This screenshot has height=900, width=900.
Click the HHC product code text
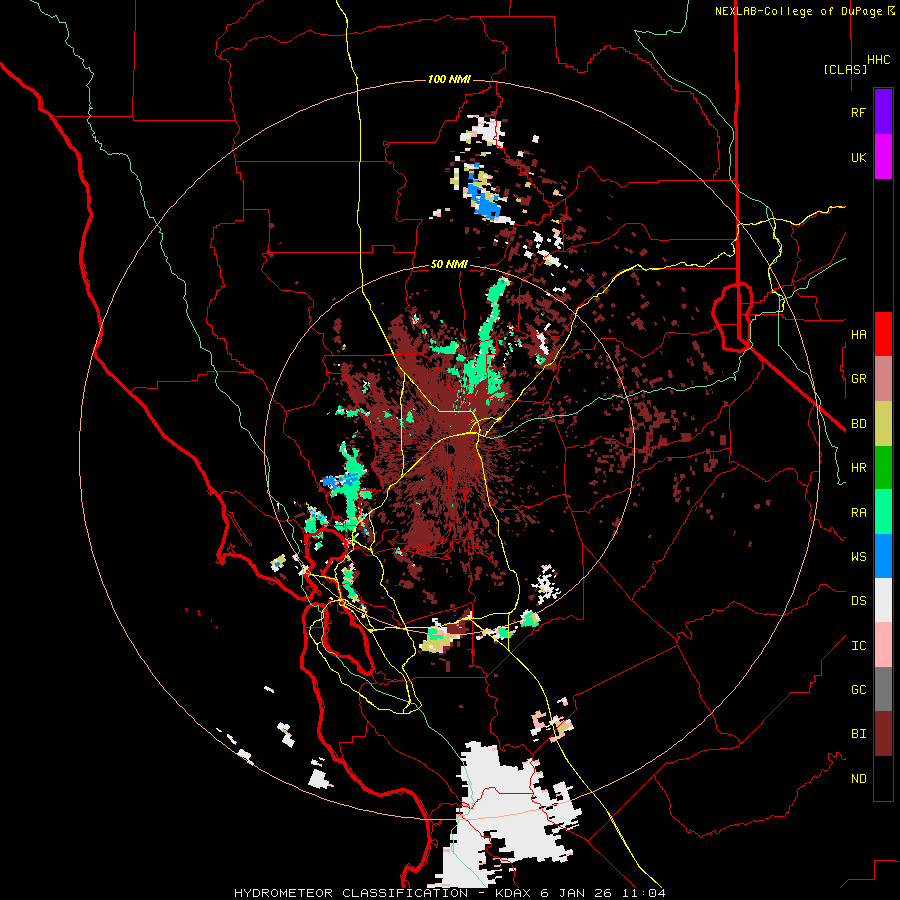click(879, 60)
